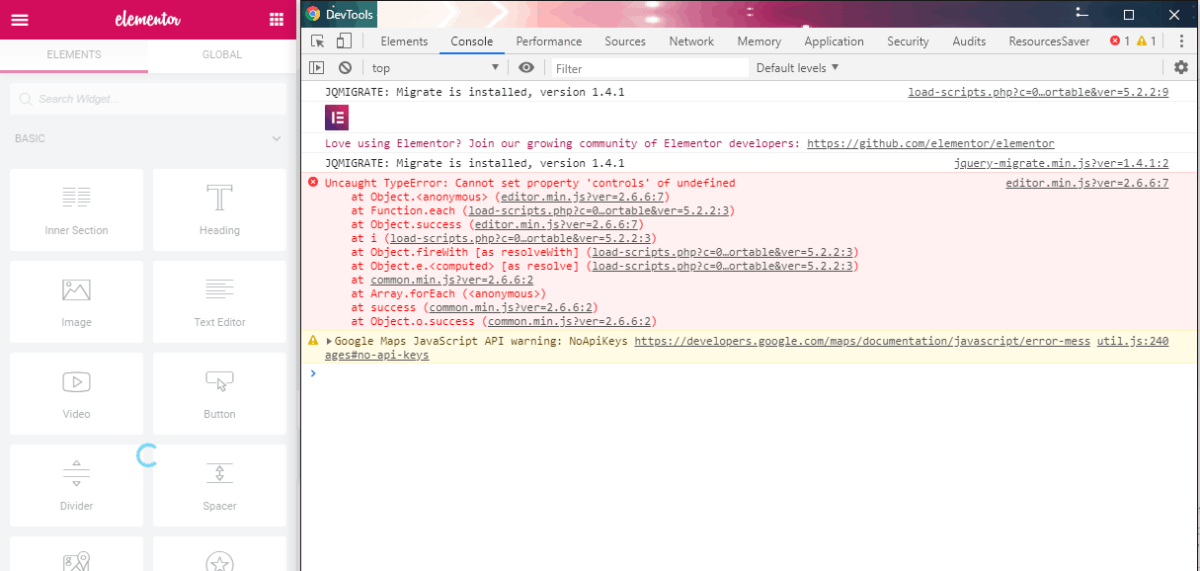The image size is (1200, 571).
Task: Select the Inner Section widget
Action: (76, 210)
